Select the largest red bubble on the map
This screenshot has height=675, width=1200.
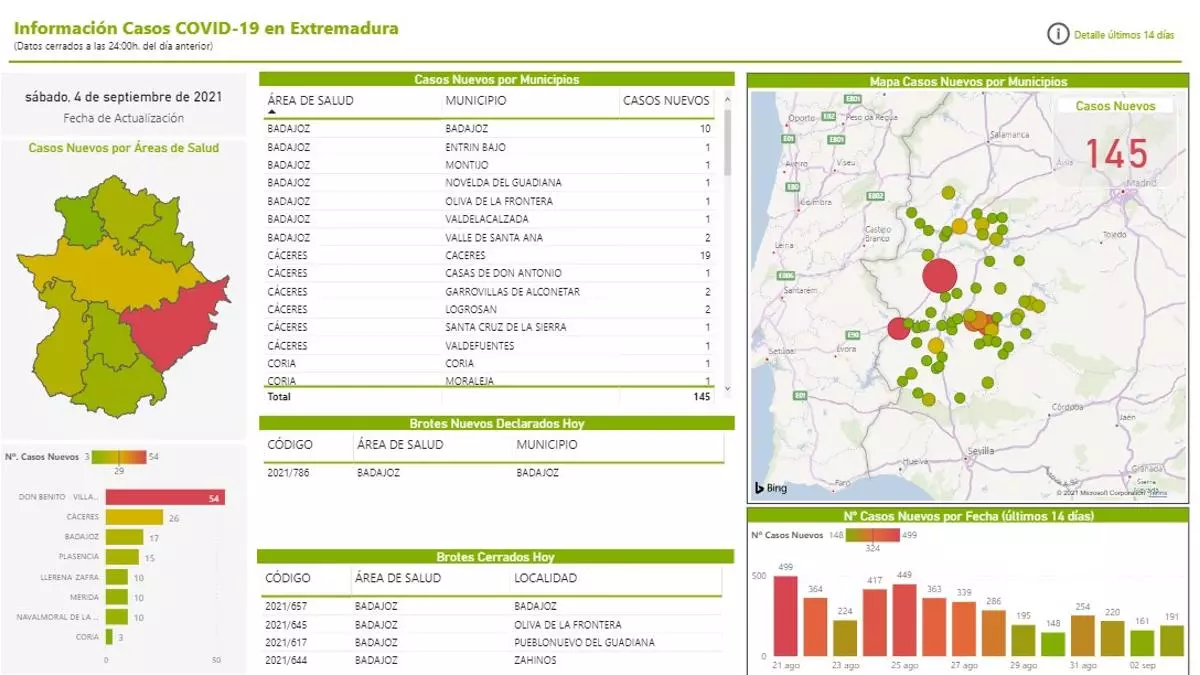[939, 275]
